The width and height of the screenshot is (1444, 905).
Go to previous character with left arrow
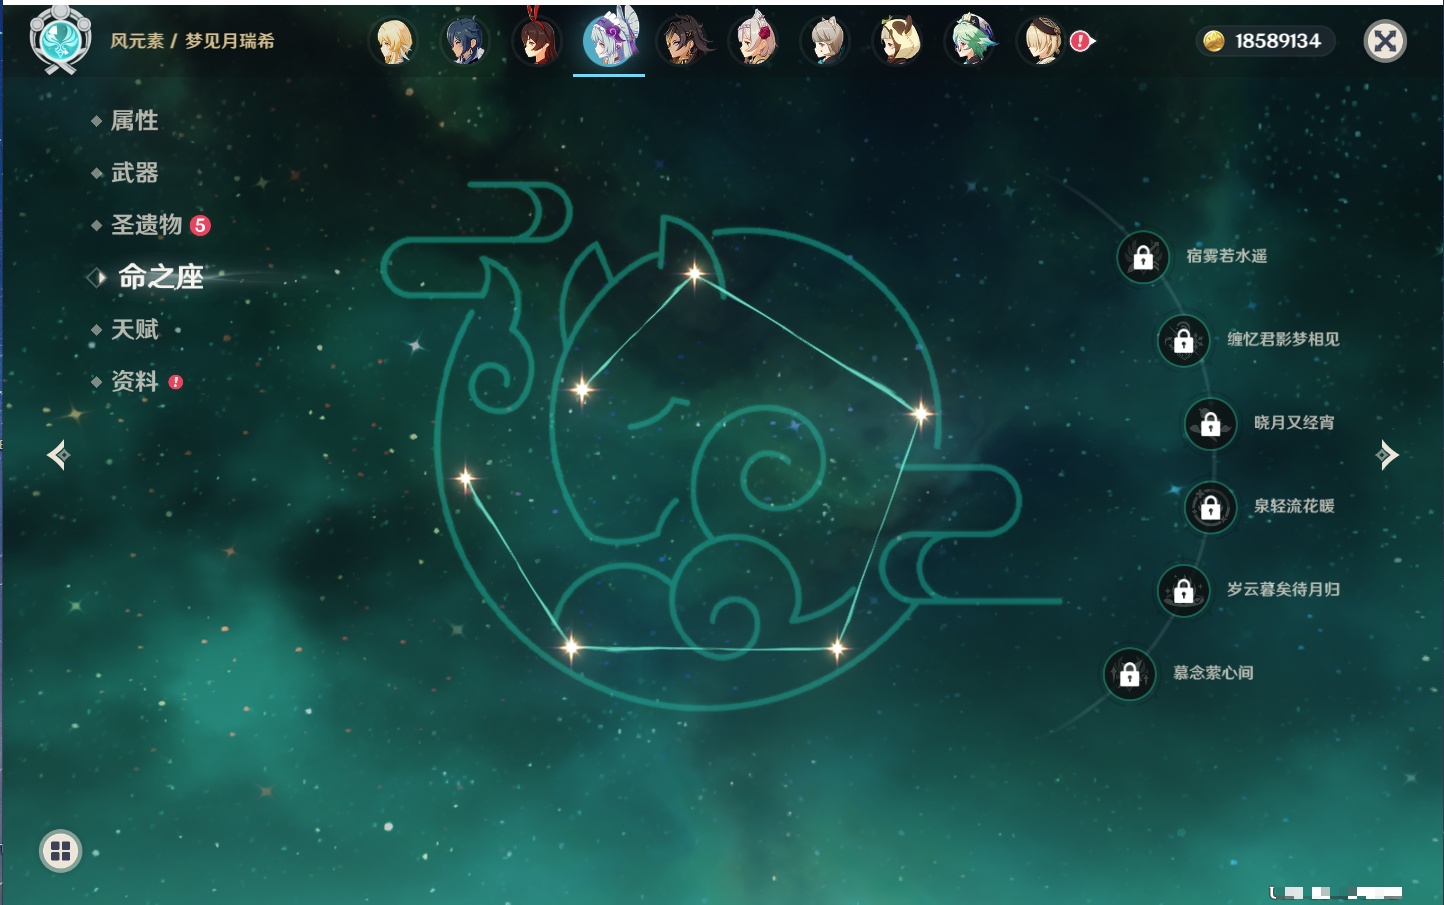(58, 455)
